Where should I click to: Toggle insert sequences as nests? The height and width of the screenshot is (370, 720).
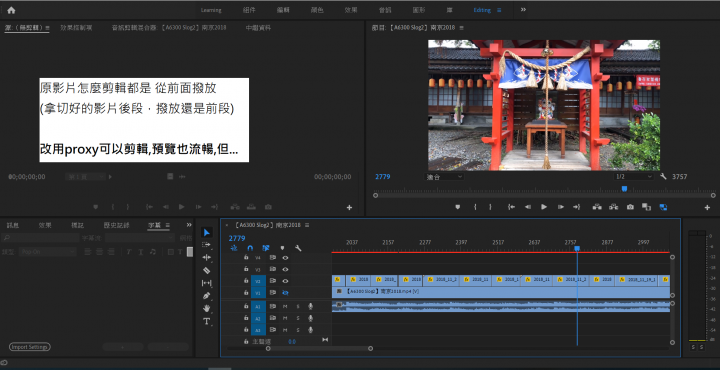pyautogui.click(x=234, y=248)
